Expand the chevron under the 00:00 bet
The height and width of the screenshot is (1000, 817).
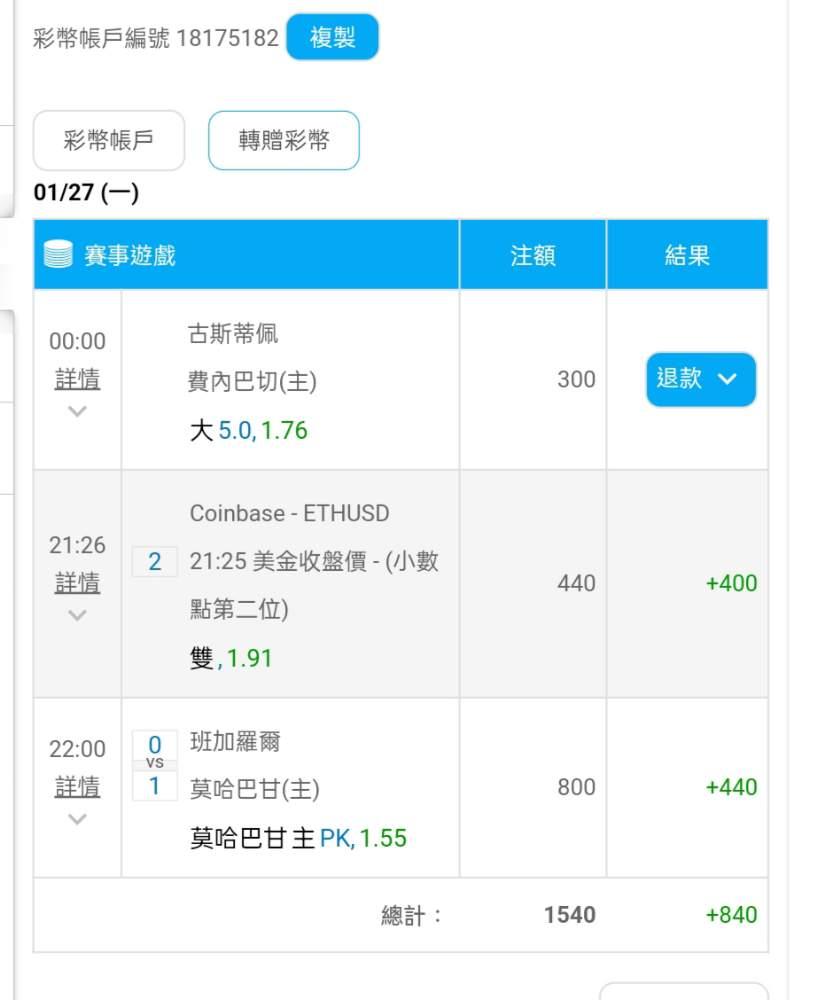pos(77,411)
